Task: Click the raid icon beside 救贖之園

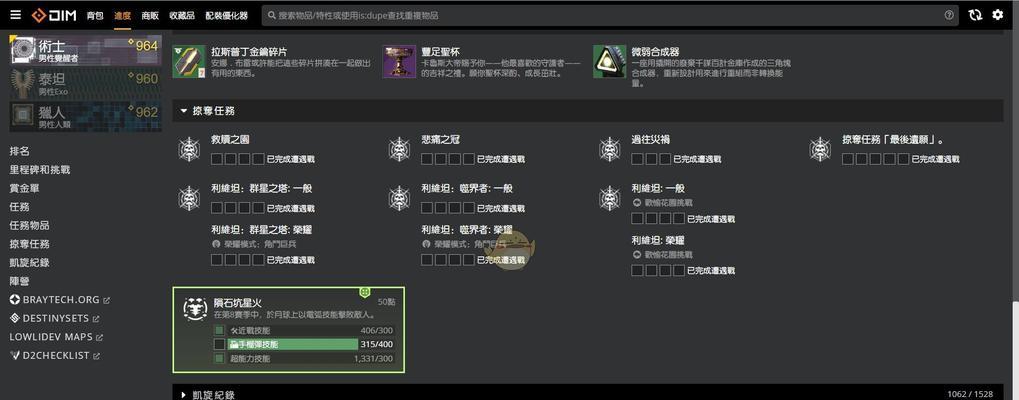Action: pyautogui.click(x=189, y=149)
